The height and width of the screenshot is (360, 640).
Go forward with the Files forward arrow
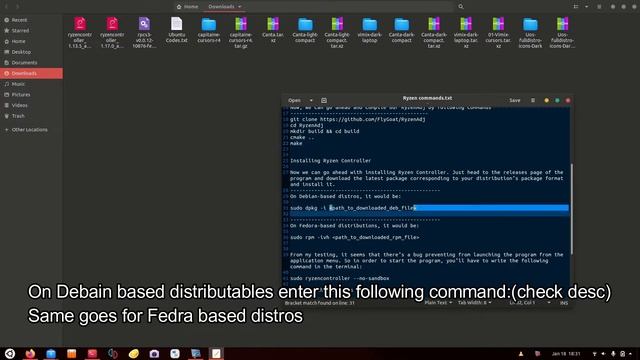18,7
